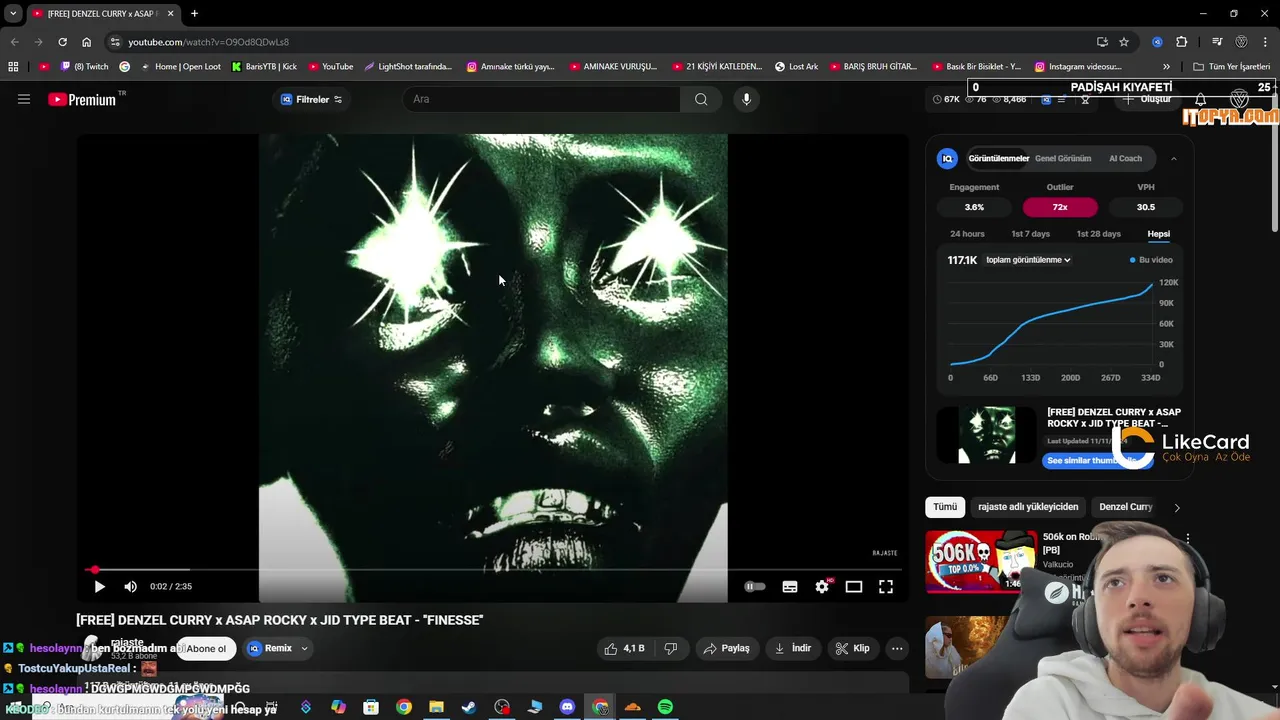
Task: Toggle subtitles/closed captions button
Action: 790,587
